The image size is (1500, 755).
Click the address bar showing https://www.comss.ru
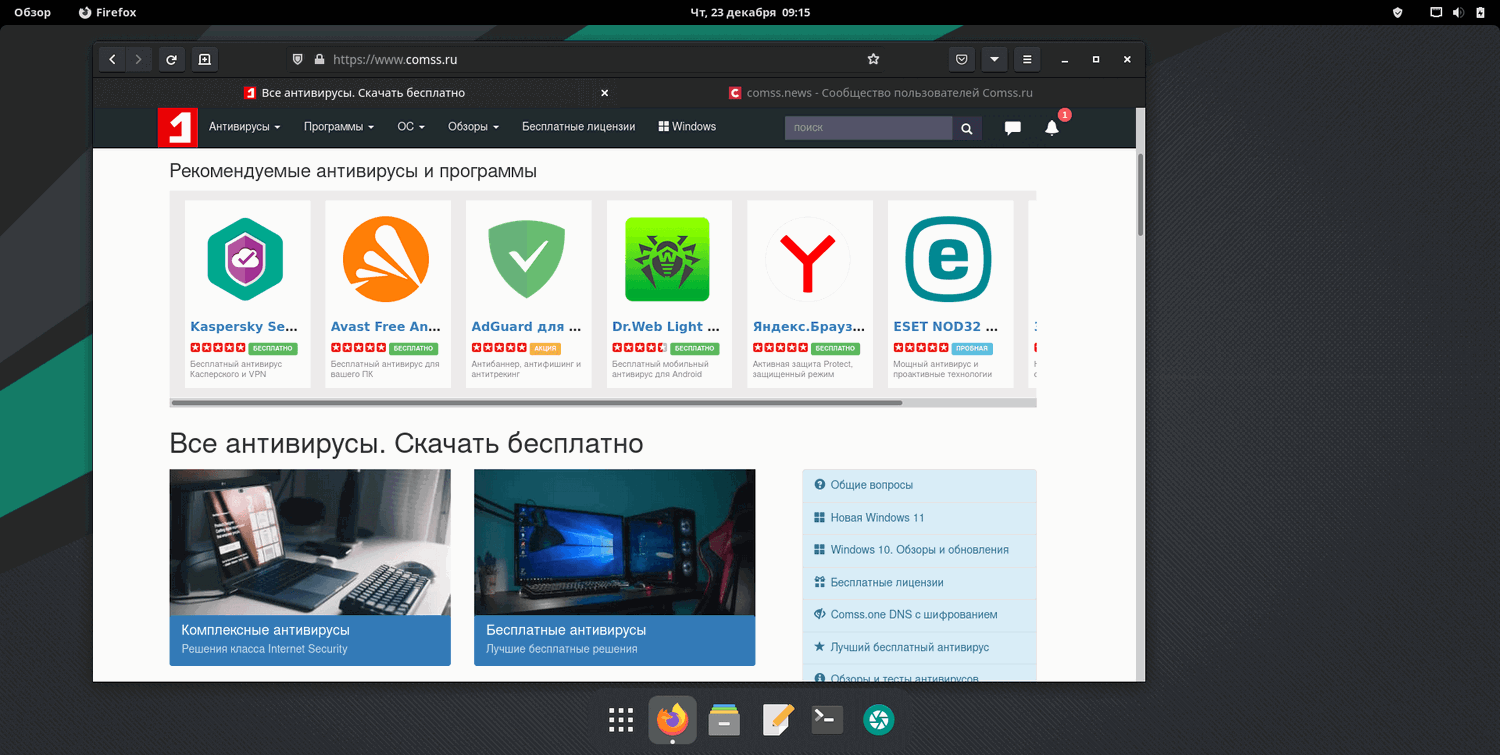[584, 60]
